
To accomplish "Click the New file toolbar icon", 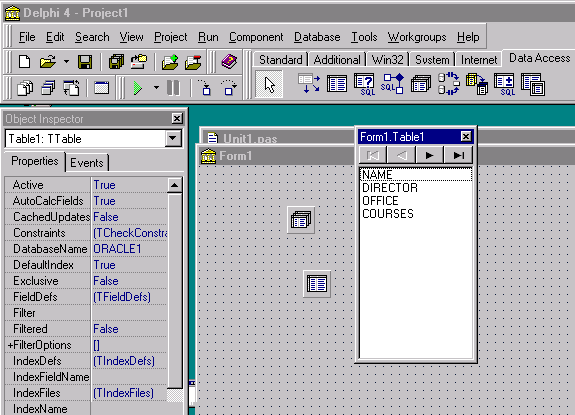I will click(x=24, y=62).
